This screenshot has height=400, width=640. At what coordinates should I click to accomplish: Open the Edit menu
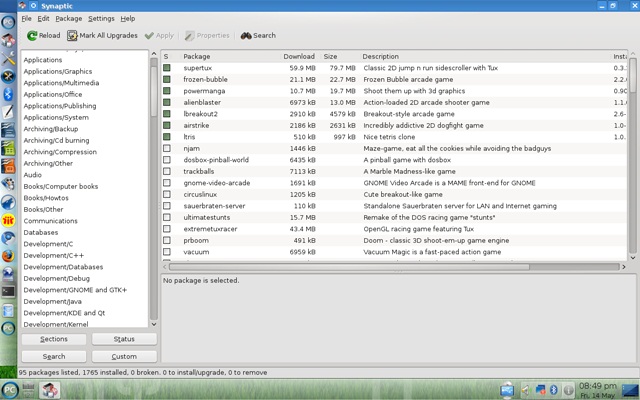pos(43,18)
